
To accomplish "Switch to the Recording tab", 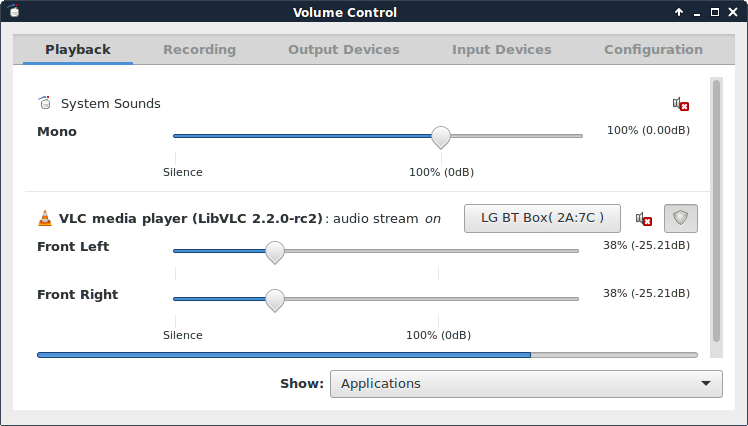I will (x=199, y=49).
